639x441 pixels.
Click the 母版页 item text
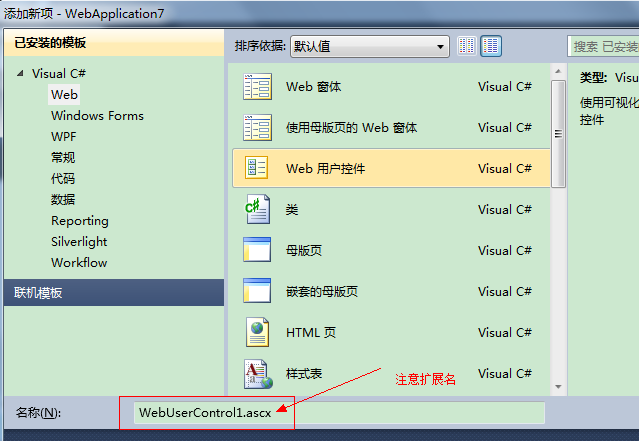pos(304,251)
